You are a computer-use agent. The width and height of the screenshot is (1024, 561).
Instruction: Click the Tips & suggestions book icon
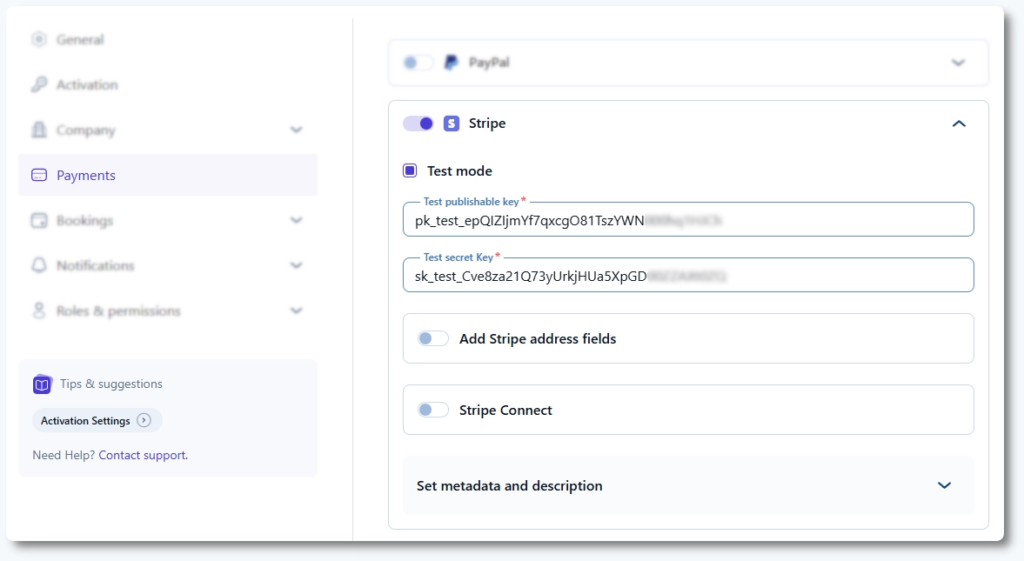[x=42, y=384]
